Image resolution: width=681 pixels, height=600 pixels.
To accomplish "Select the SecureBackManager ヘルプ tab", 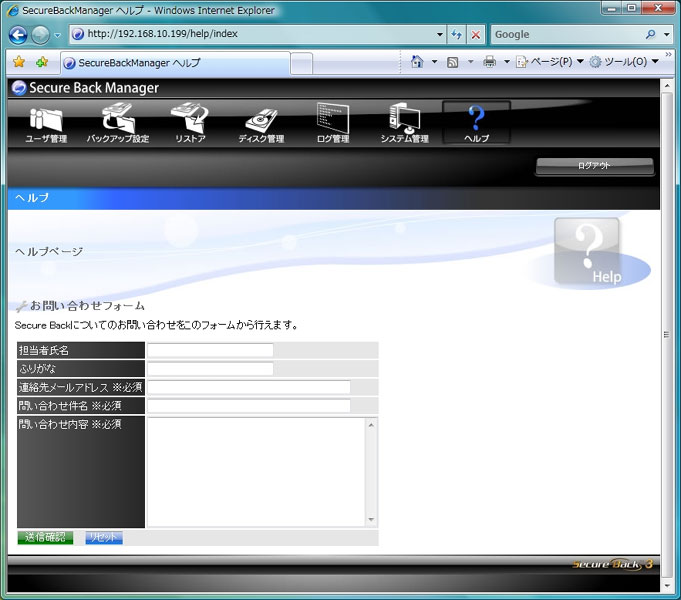I will coord(175,63).
